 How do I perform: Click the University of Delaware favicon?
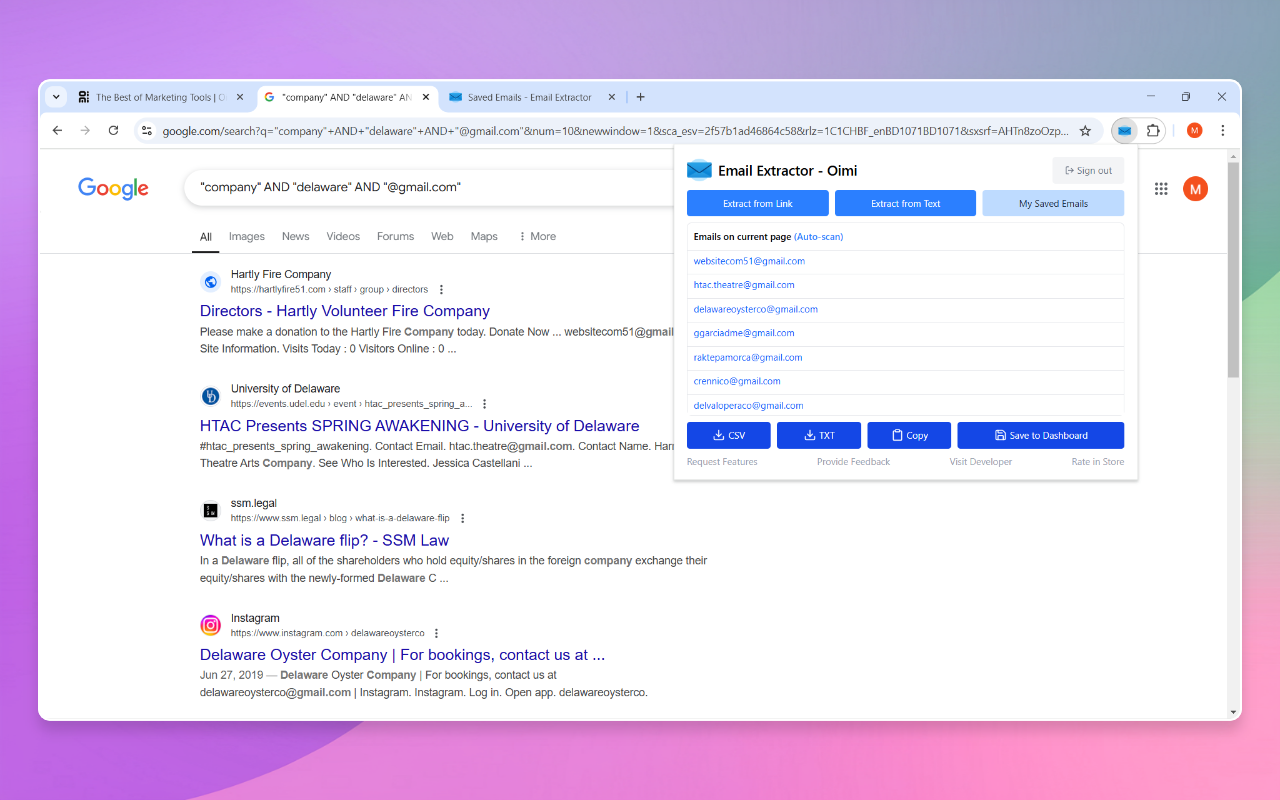[x=210, y=396]
